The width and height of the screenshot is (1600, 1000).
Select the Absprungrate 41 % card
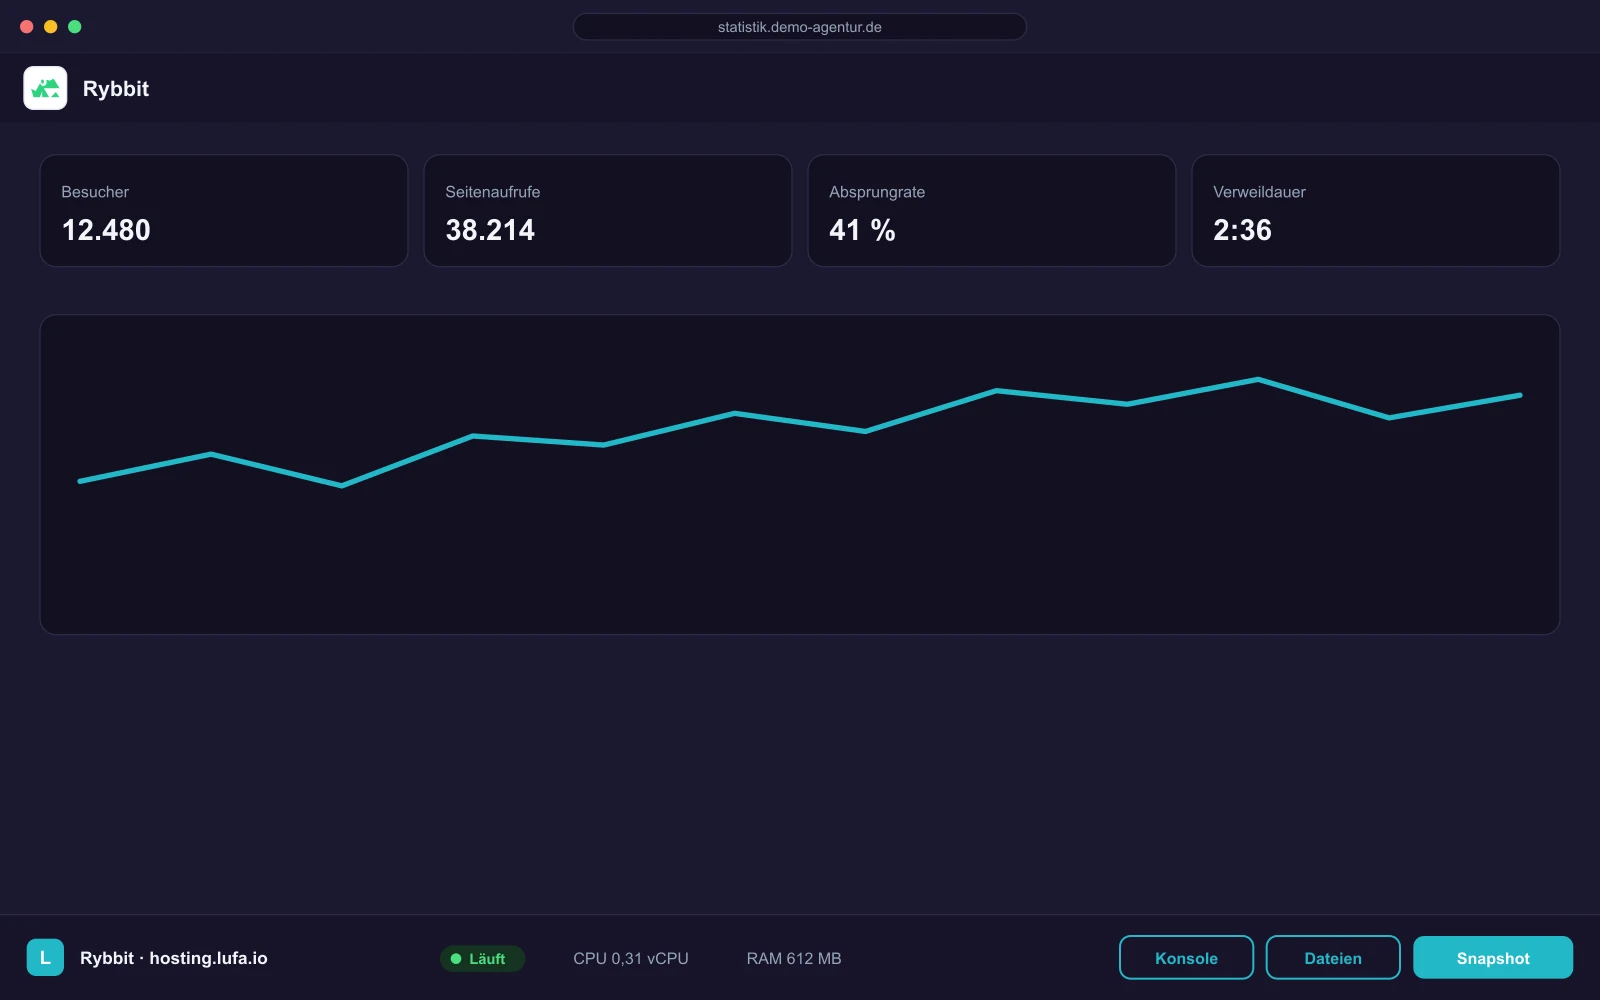[992, 211]
